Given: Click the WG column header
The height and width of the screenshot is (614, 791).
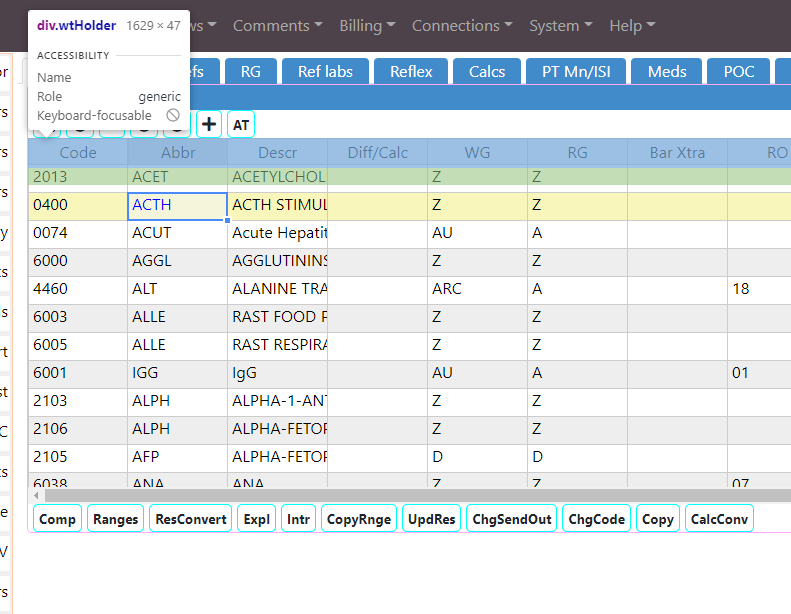Looking at the screenshot, I should [477, 152].
